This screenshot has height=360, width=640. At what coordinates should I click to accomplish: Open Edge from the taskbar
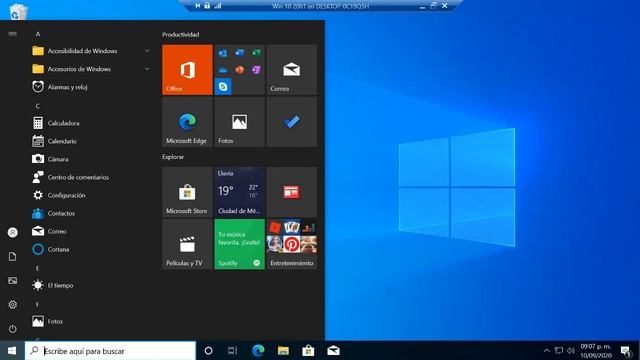point(258,351)
